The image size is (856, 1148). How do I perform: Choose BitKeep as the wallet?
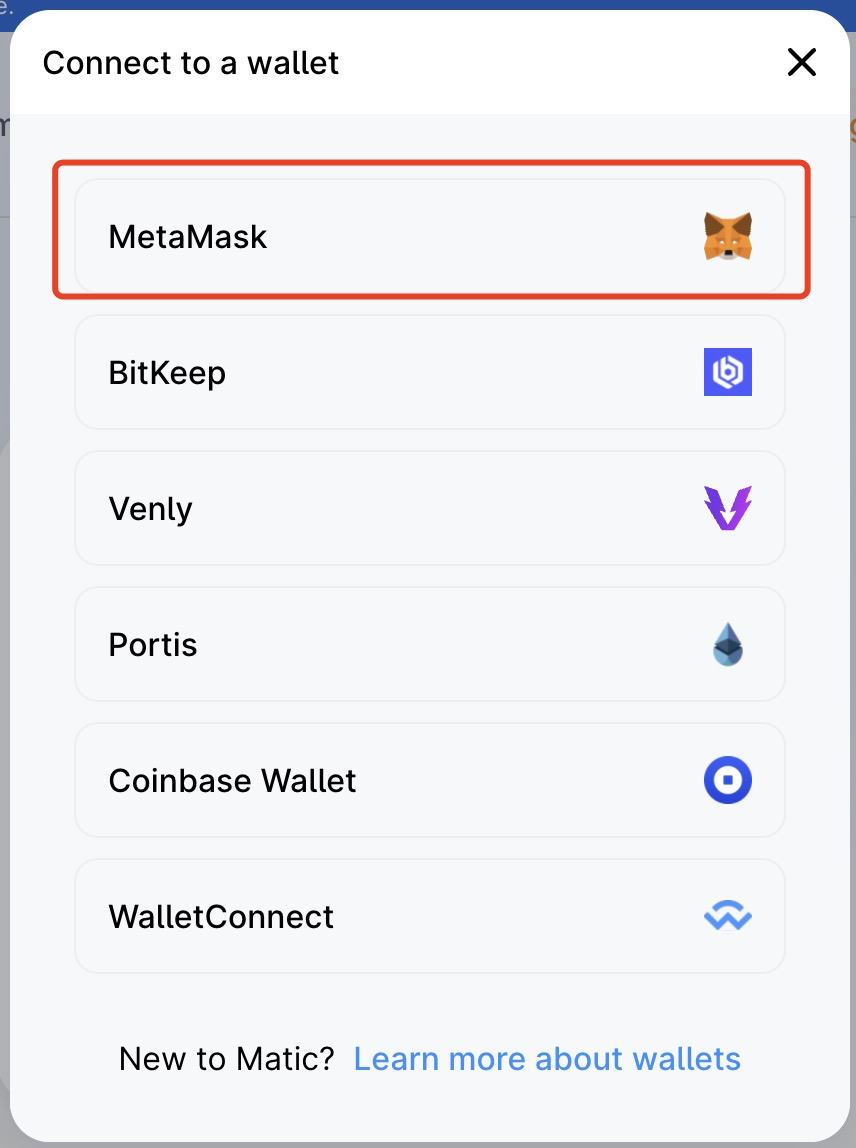(430, 372)
